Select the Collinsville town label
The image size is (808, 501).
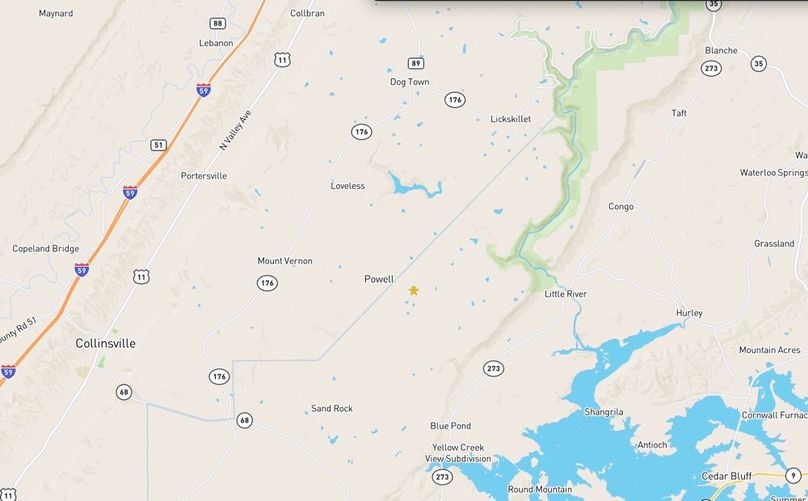tap(106, 343)
